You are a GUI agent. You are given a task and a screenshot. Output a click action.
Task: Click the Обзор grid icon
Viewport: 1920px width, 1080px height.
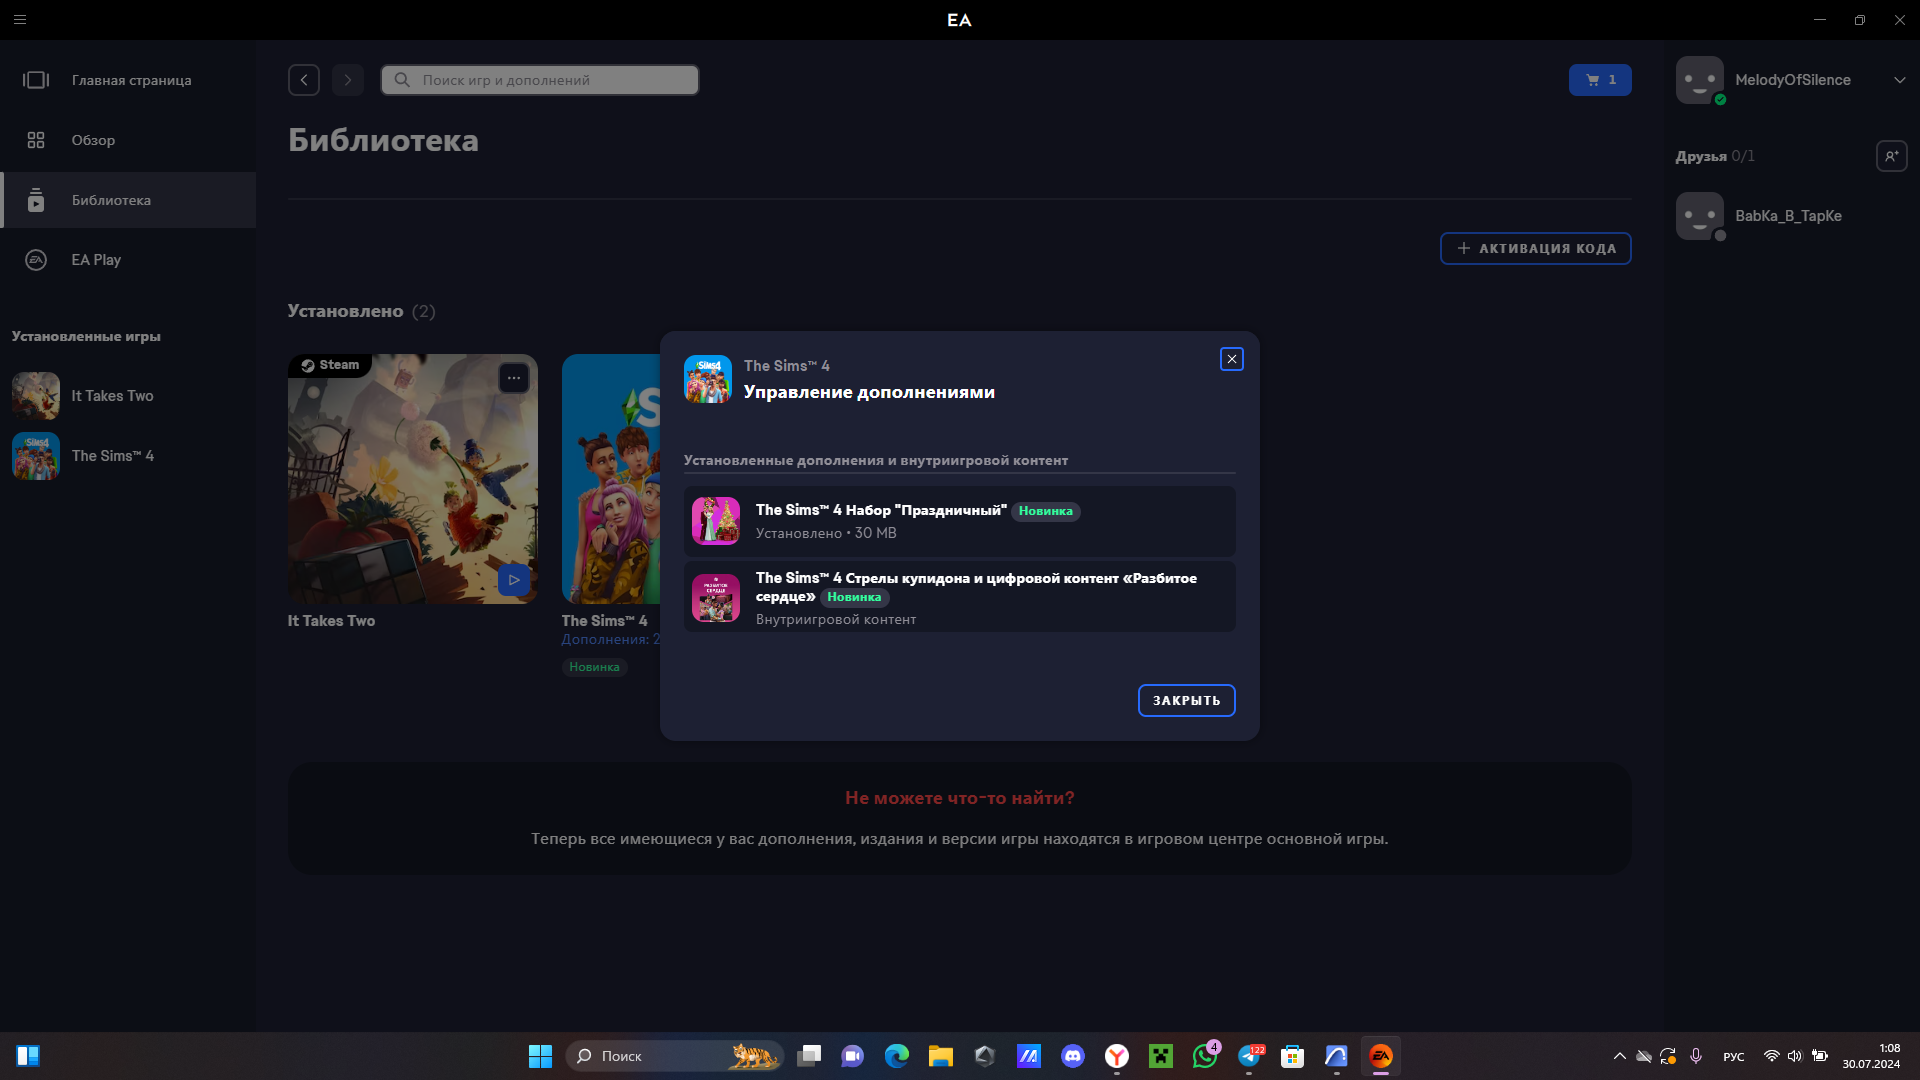(x=36, y=140)
